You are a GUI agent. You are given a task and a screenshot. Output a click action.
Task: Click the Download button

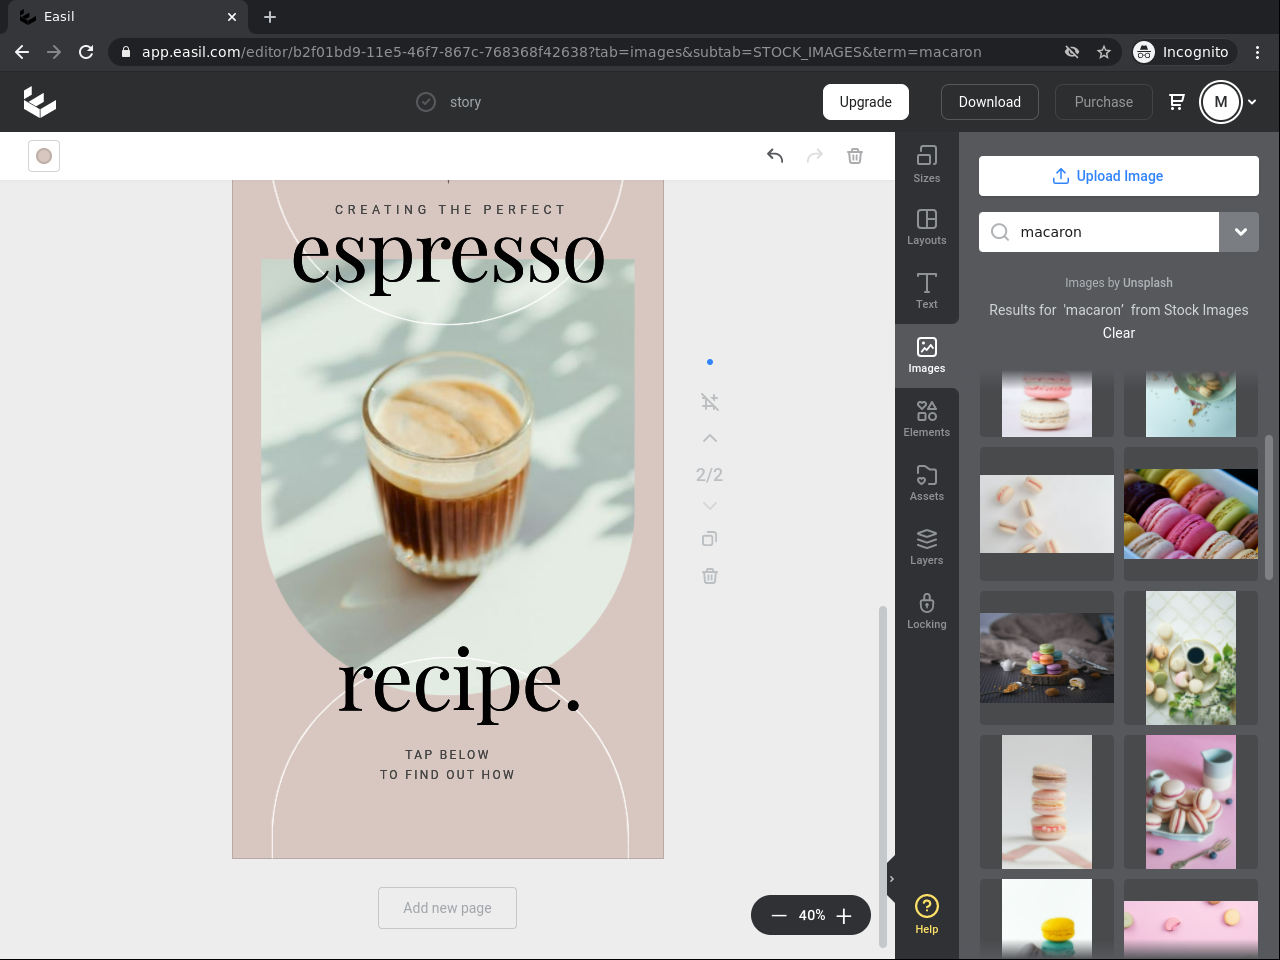[989, 102]
